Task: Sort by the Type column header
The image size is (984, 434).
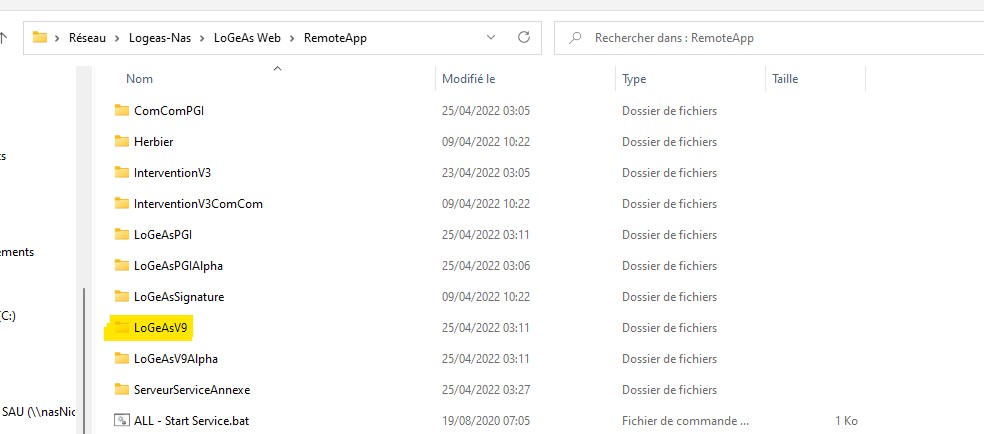Action: [x=634, y=79]
